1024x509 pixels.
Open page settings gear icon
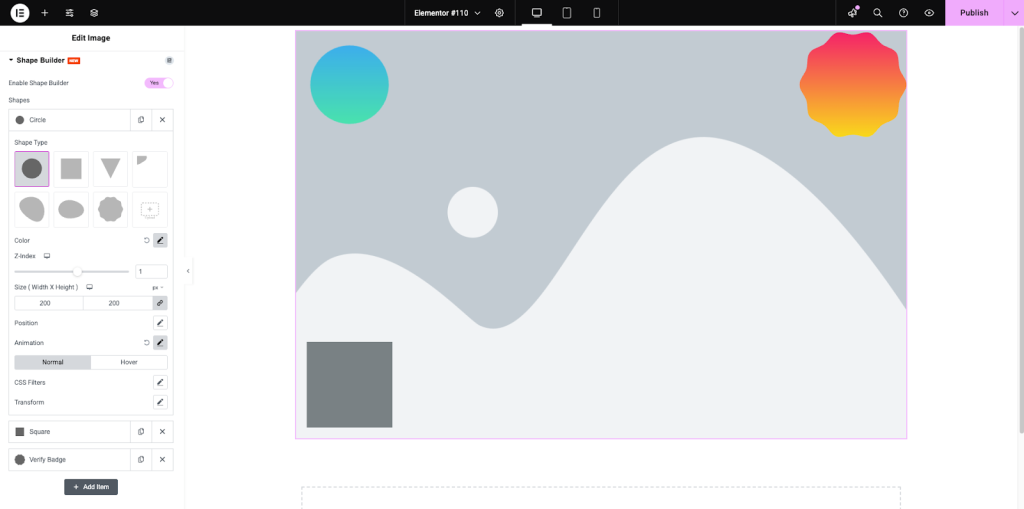(x=500, y=13)
